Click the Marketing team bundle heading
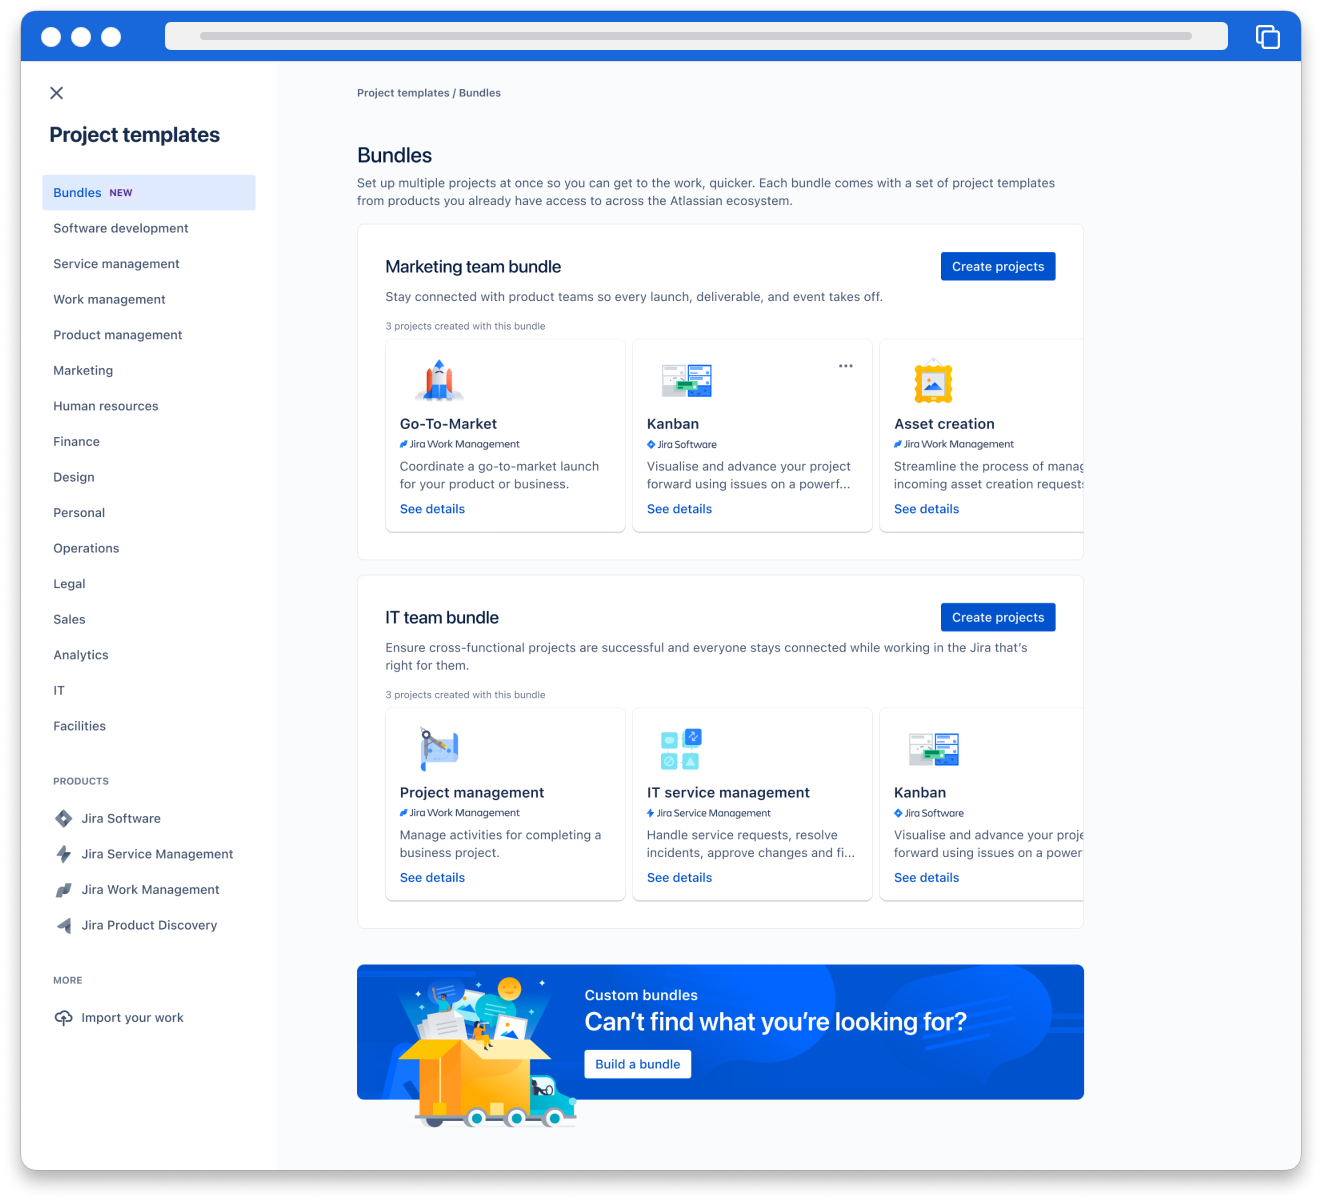Screen dimensions: 1322x1201 click(x=473, y=267)
